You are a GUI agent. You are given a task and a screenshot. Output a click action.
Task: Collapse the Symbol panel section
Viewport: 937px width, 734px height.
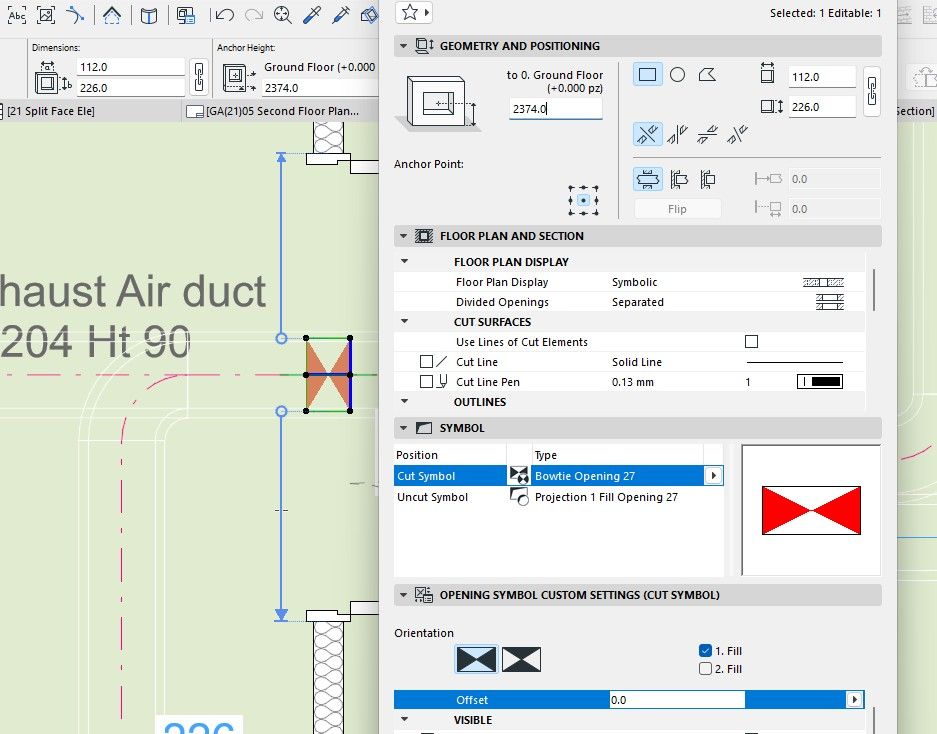(403, 428)
